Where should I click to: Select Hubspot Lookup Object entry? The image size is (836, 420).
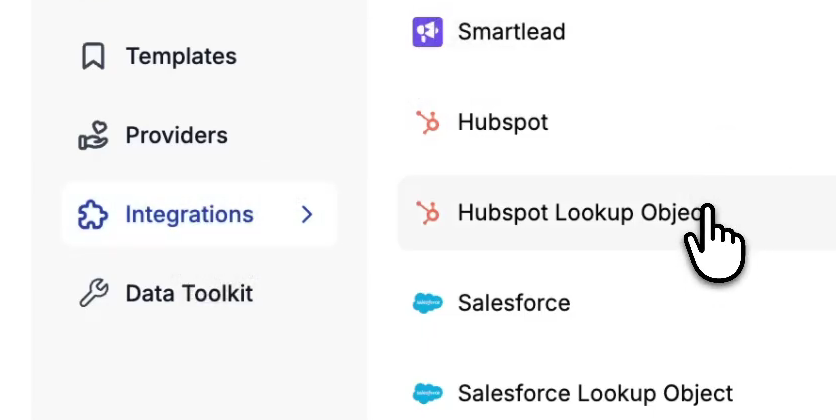570,213
